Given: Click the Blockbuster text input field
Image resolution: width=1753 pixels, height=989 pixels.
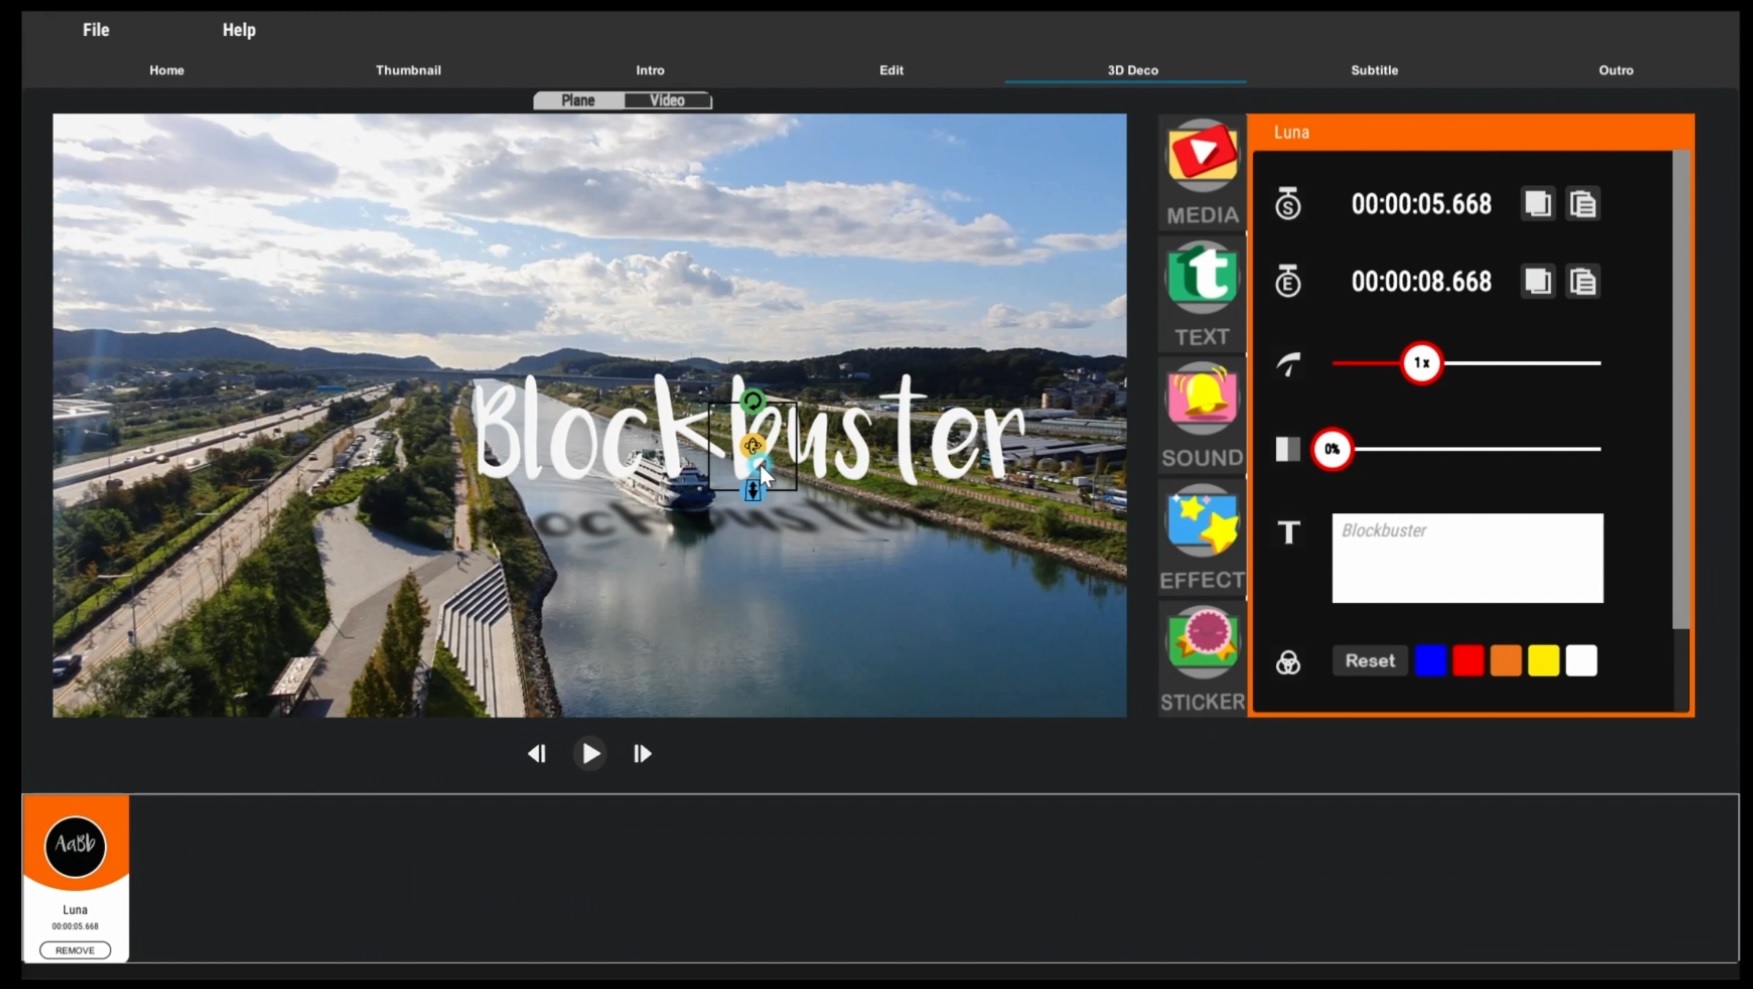Looking at the screenshot, I should (x=1467, y=558).
